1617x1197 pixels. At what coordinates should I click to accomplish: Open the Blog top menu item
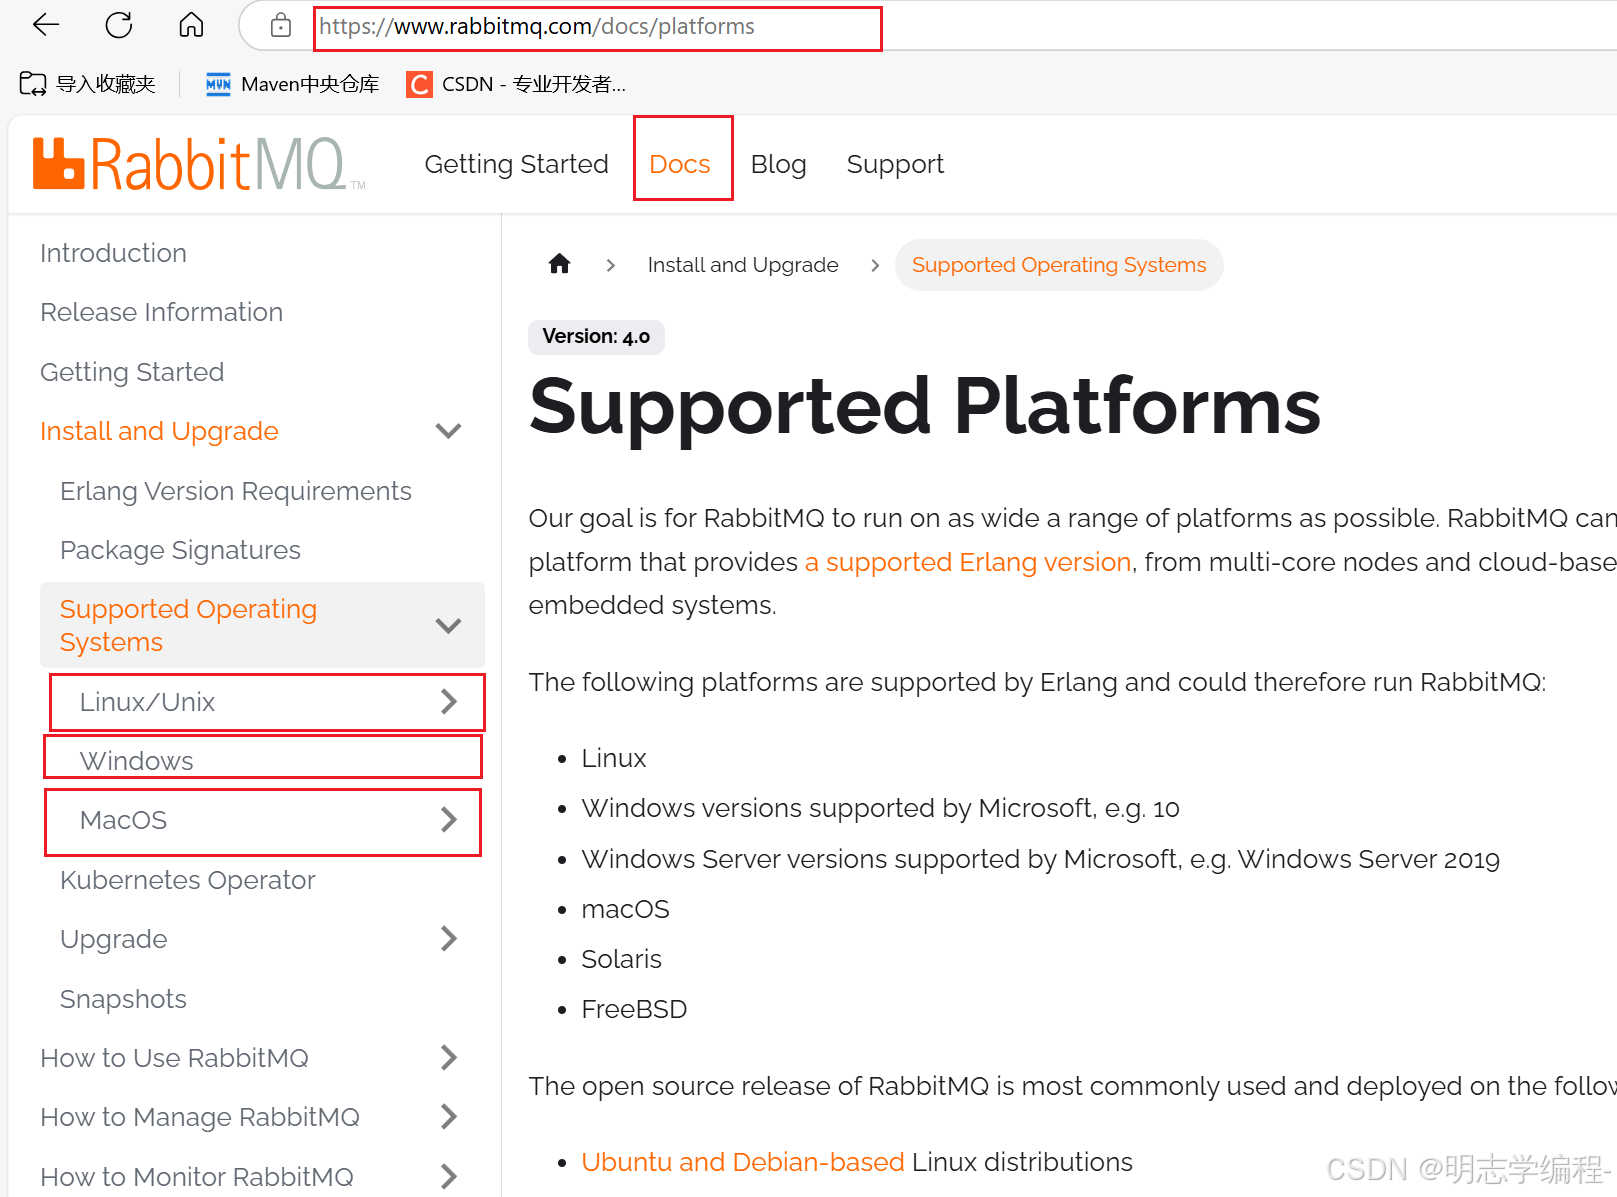(x=778, y=164)
